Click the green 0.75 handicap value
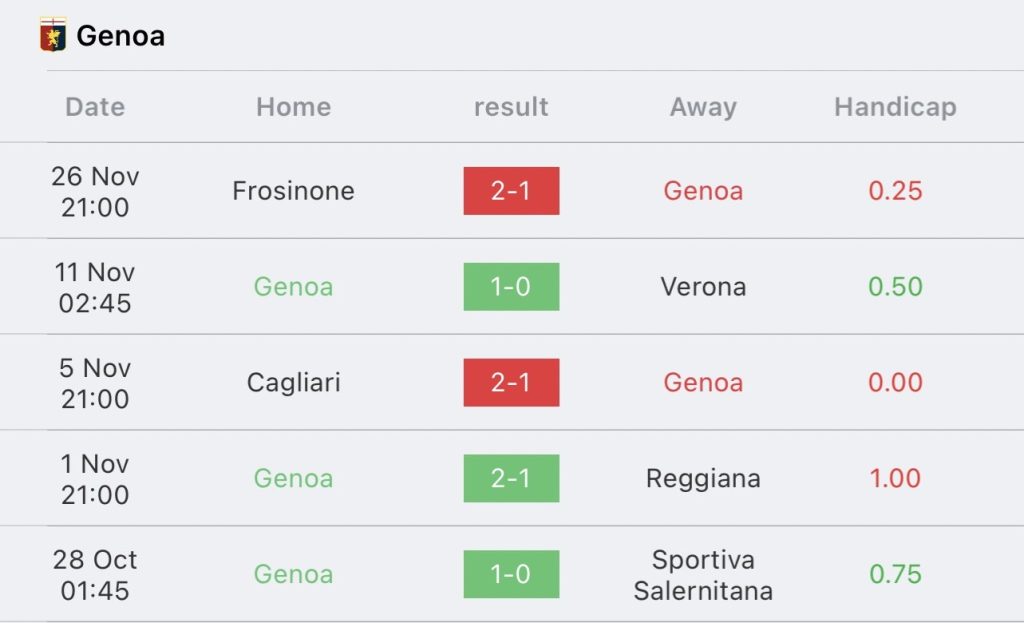This screenshot has width=1024, height=623. (895, 574)
